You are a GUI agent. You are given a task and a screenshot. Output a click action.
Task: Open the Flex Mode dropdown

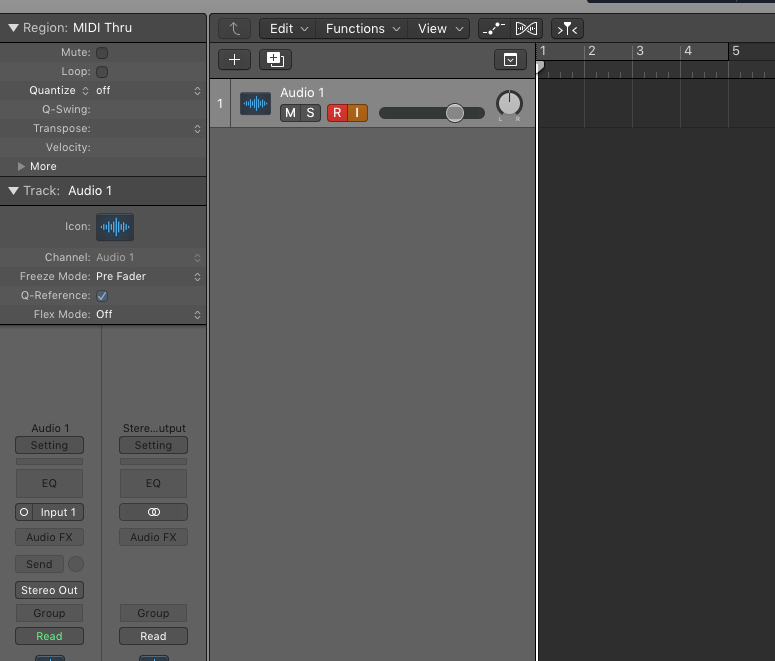click(x=148, y=314)
